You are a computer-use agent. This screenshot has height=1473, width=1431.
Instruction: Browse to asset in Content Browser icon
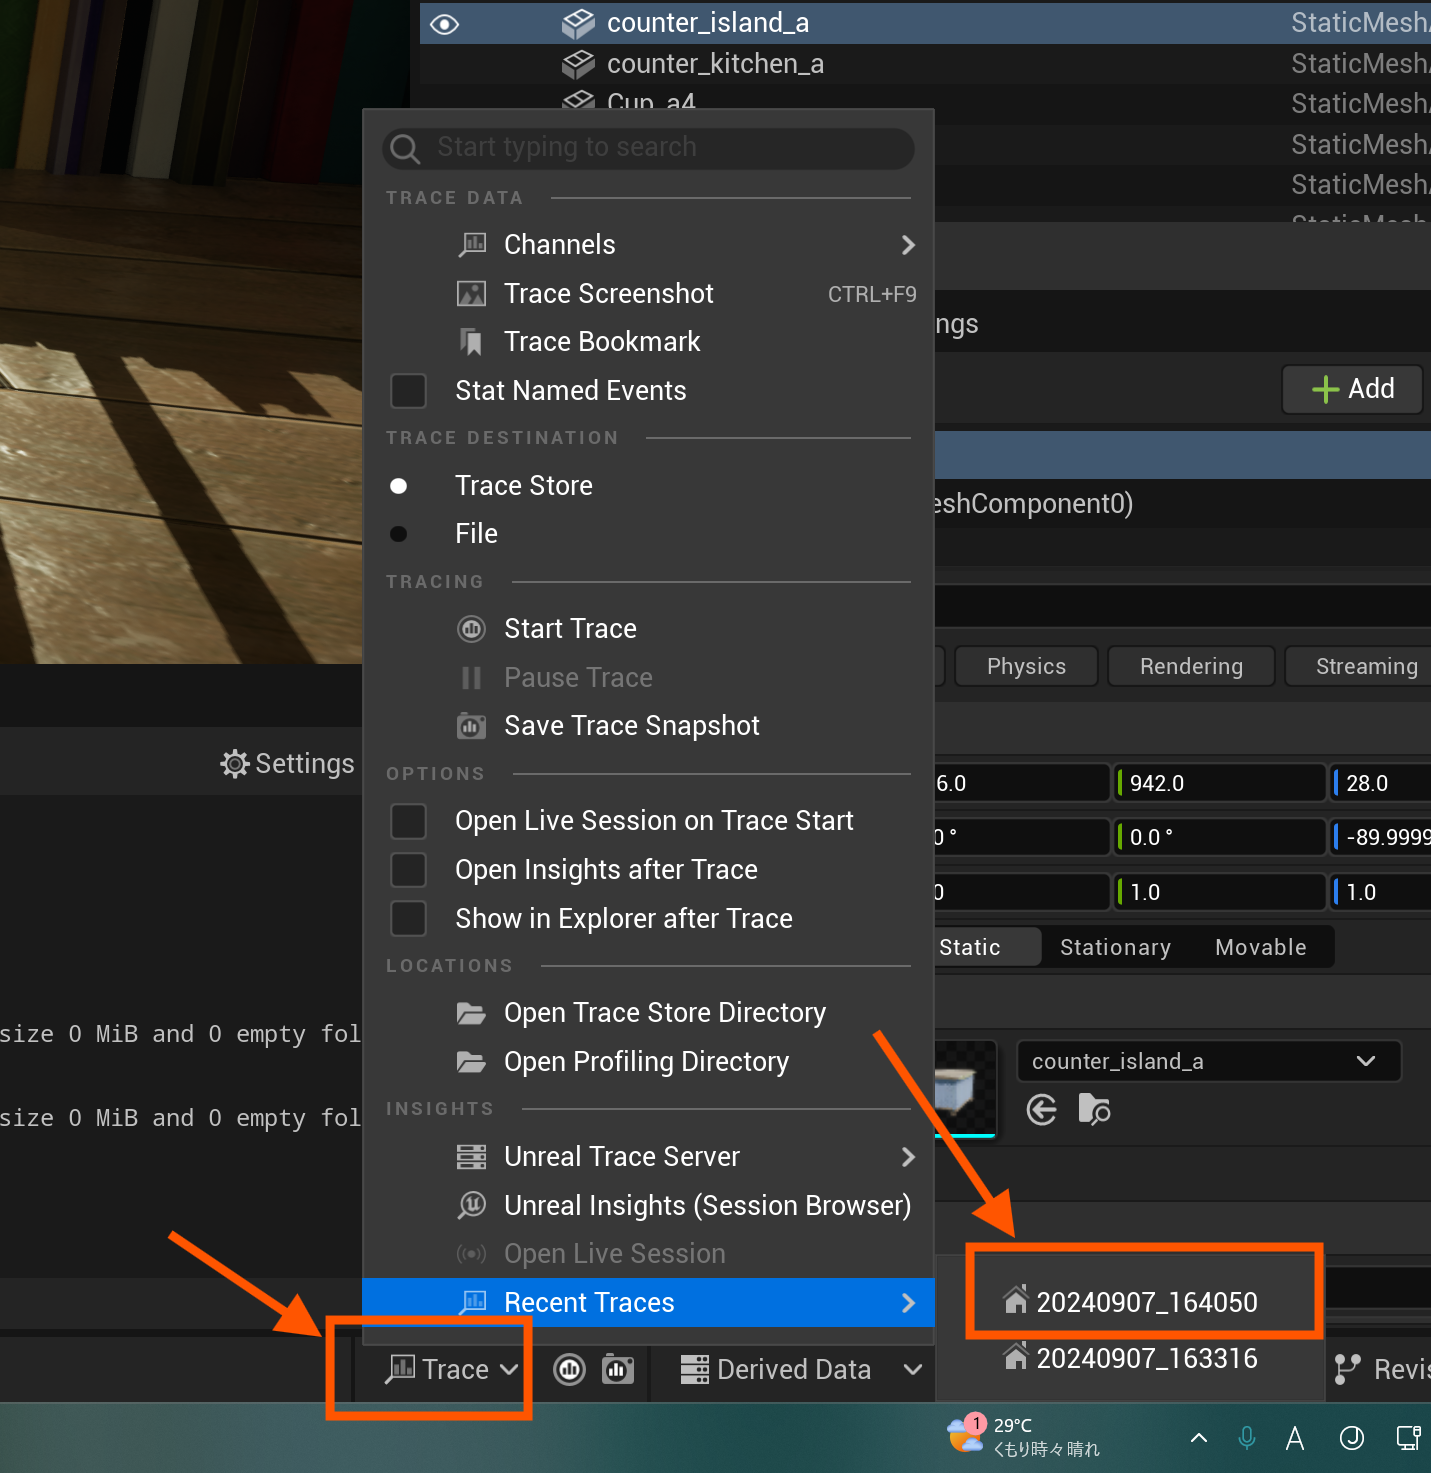click(1094, 1110)
